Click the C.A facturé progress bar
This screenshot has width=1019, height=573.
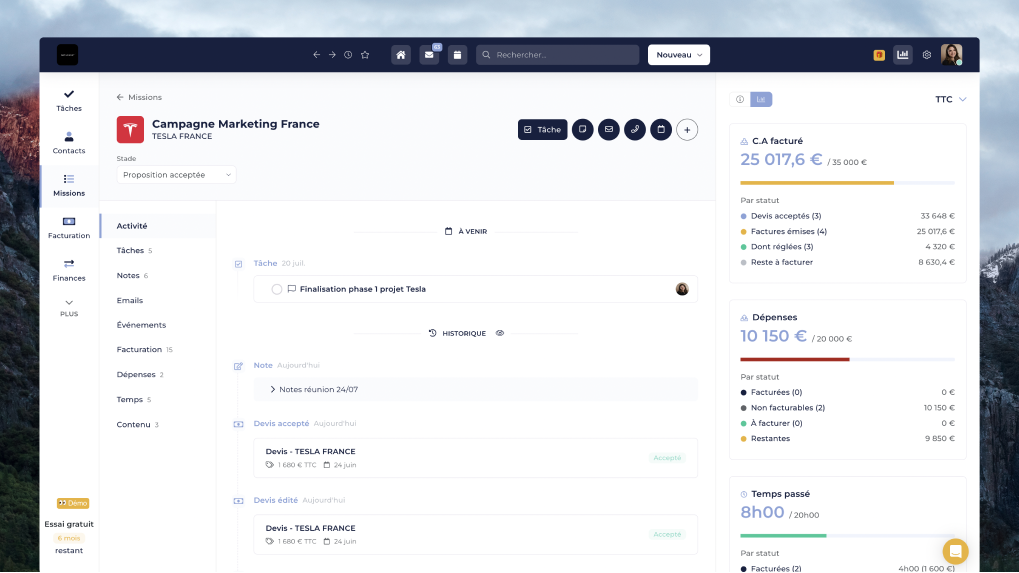pyautogui.click(x=847, y=183)
